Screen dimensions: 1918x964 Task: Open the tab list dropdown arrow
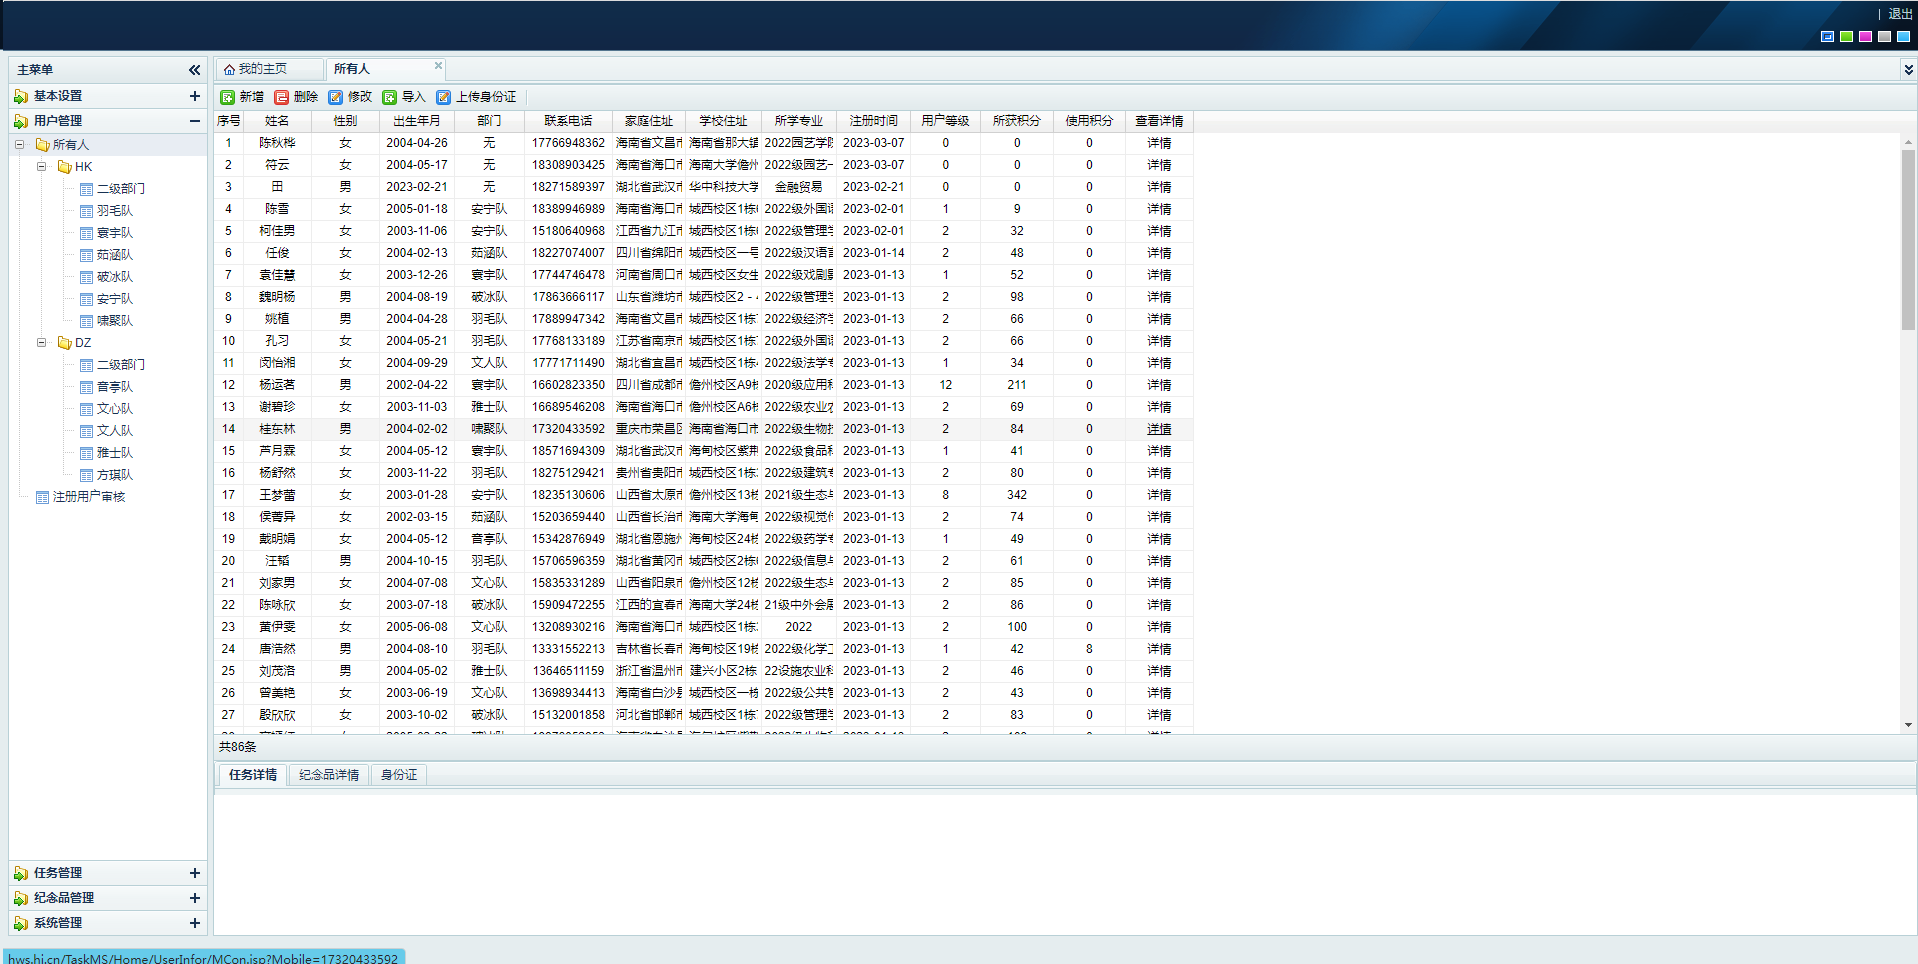(x=1908, y=70)
